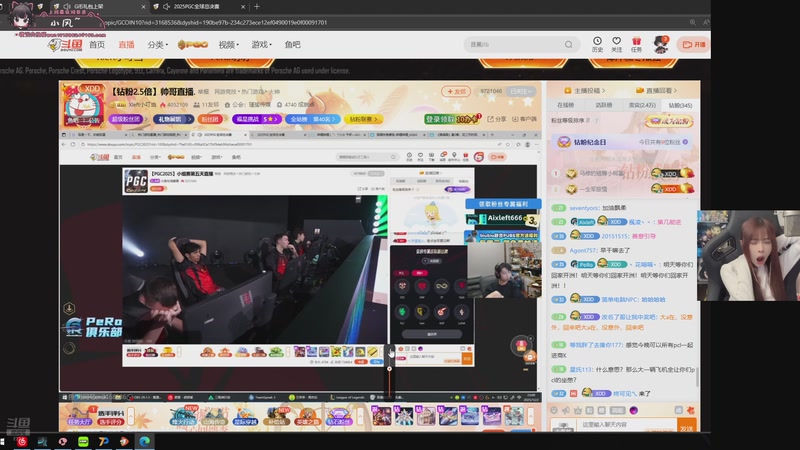Expand the gift list arrow
Image resolution: width=800 pixels, height=450 pixels.
pos(531,416)
